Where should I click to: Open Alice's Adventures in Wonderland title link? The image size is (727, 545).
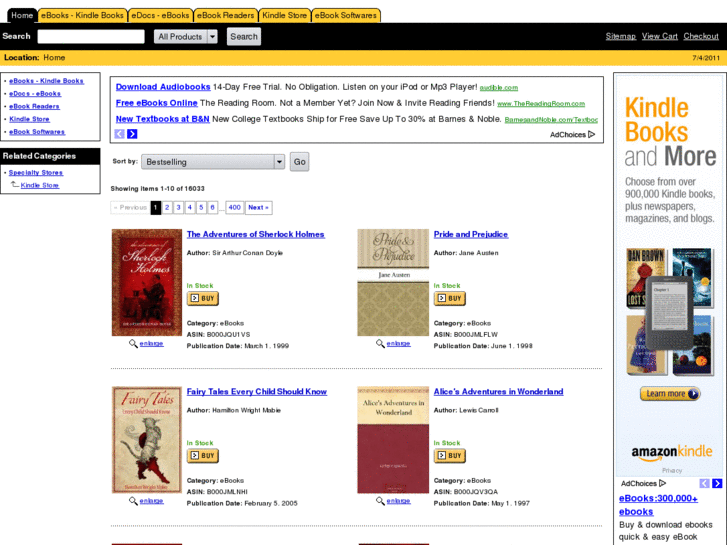point(498,391)
